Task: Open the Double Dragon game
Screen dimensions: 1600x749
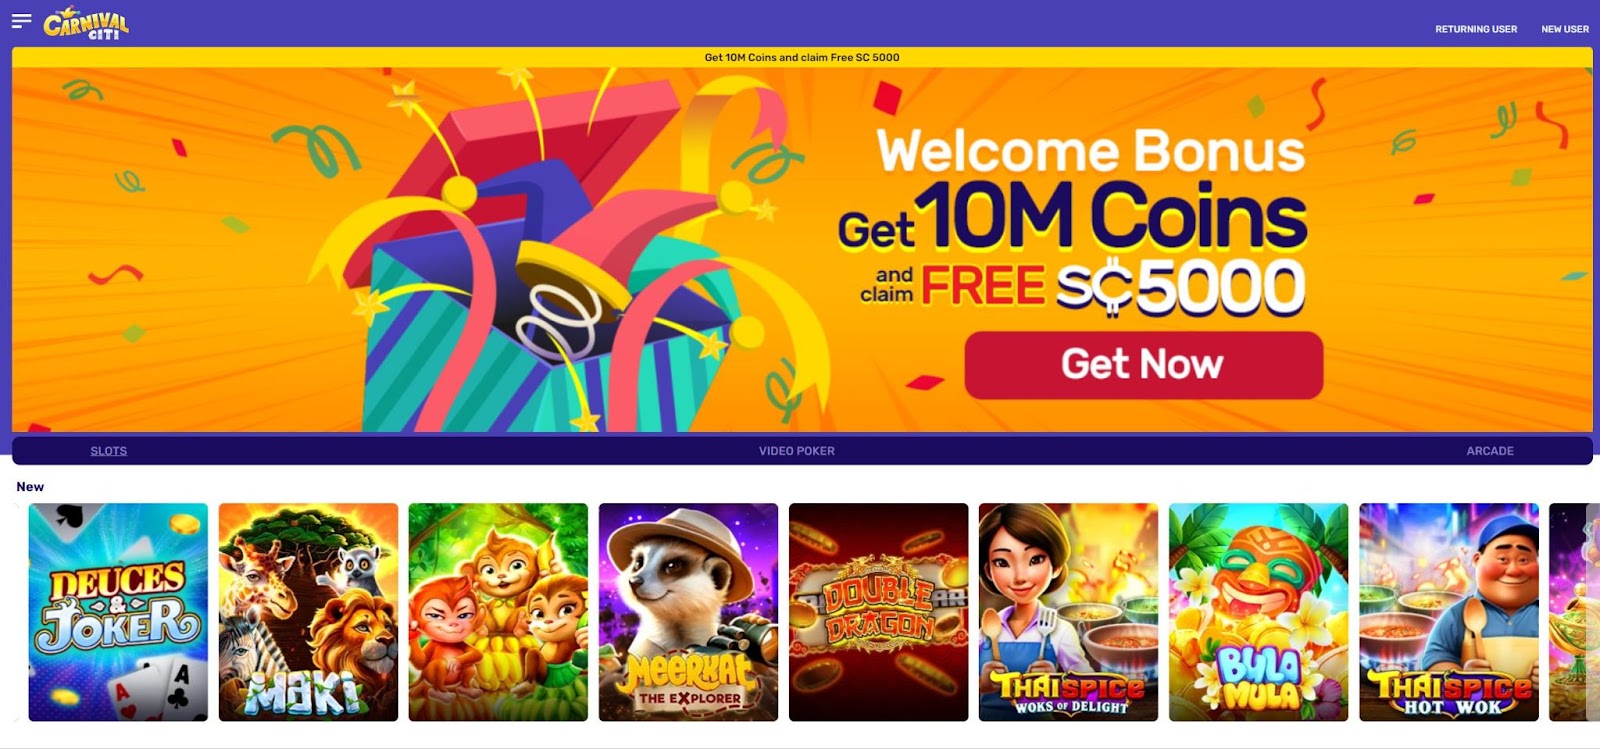Action: (x=878, y=612)
